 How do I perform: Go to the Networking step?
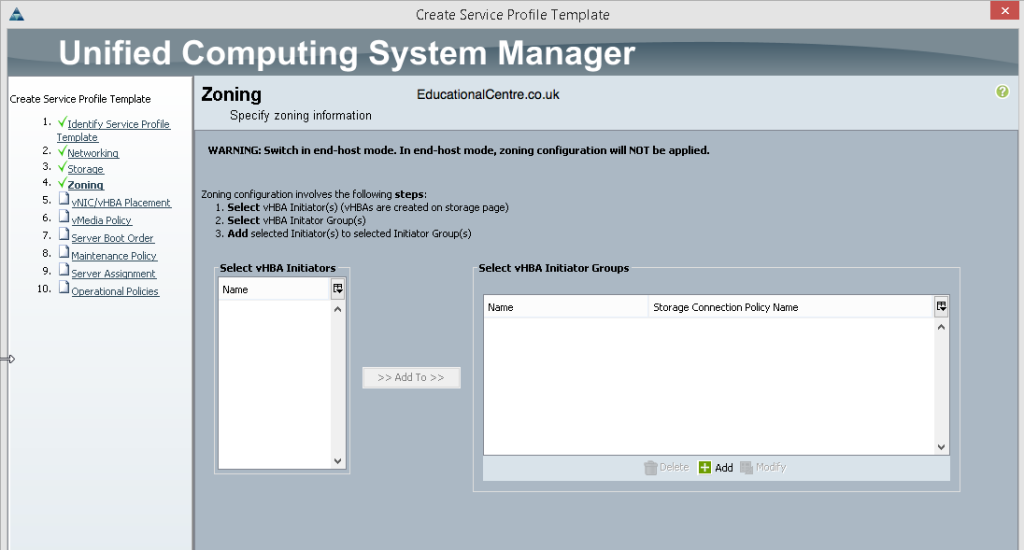click(x=93, y=153)
